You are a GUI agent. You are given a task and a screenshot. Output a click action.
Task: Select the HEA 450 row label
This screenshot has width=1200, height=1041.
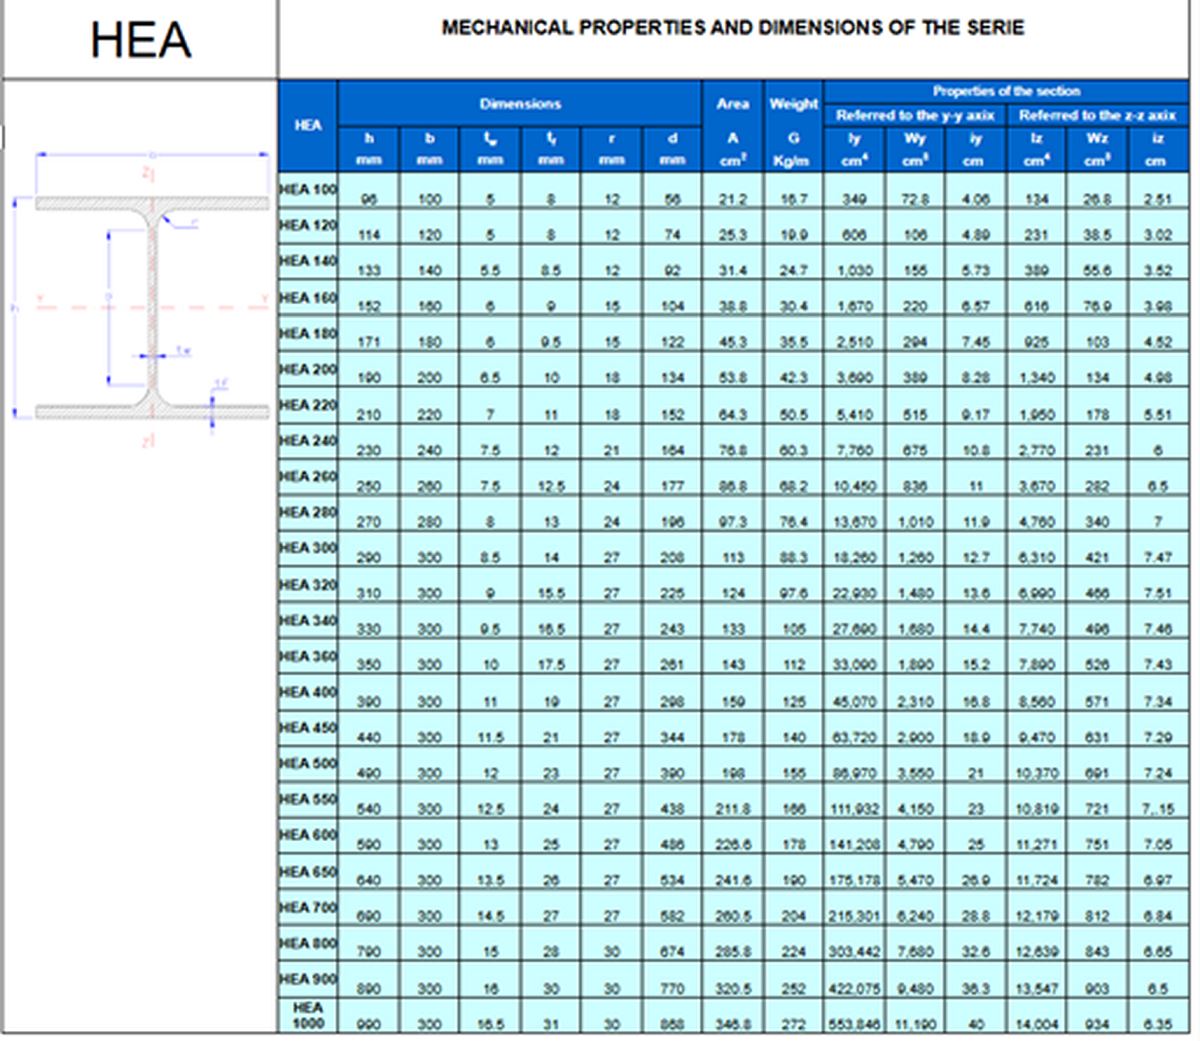[308, 728]
